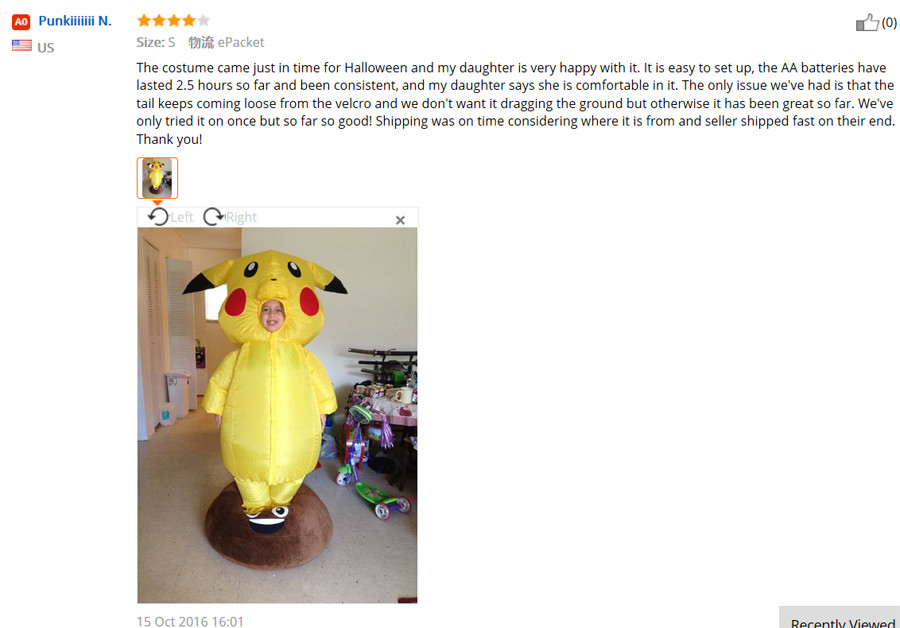The image size is (900, 628).
Task: Click the US country label
Action: click(46, 48)
